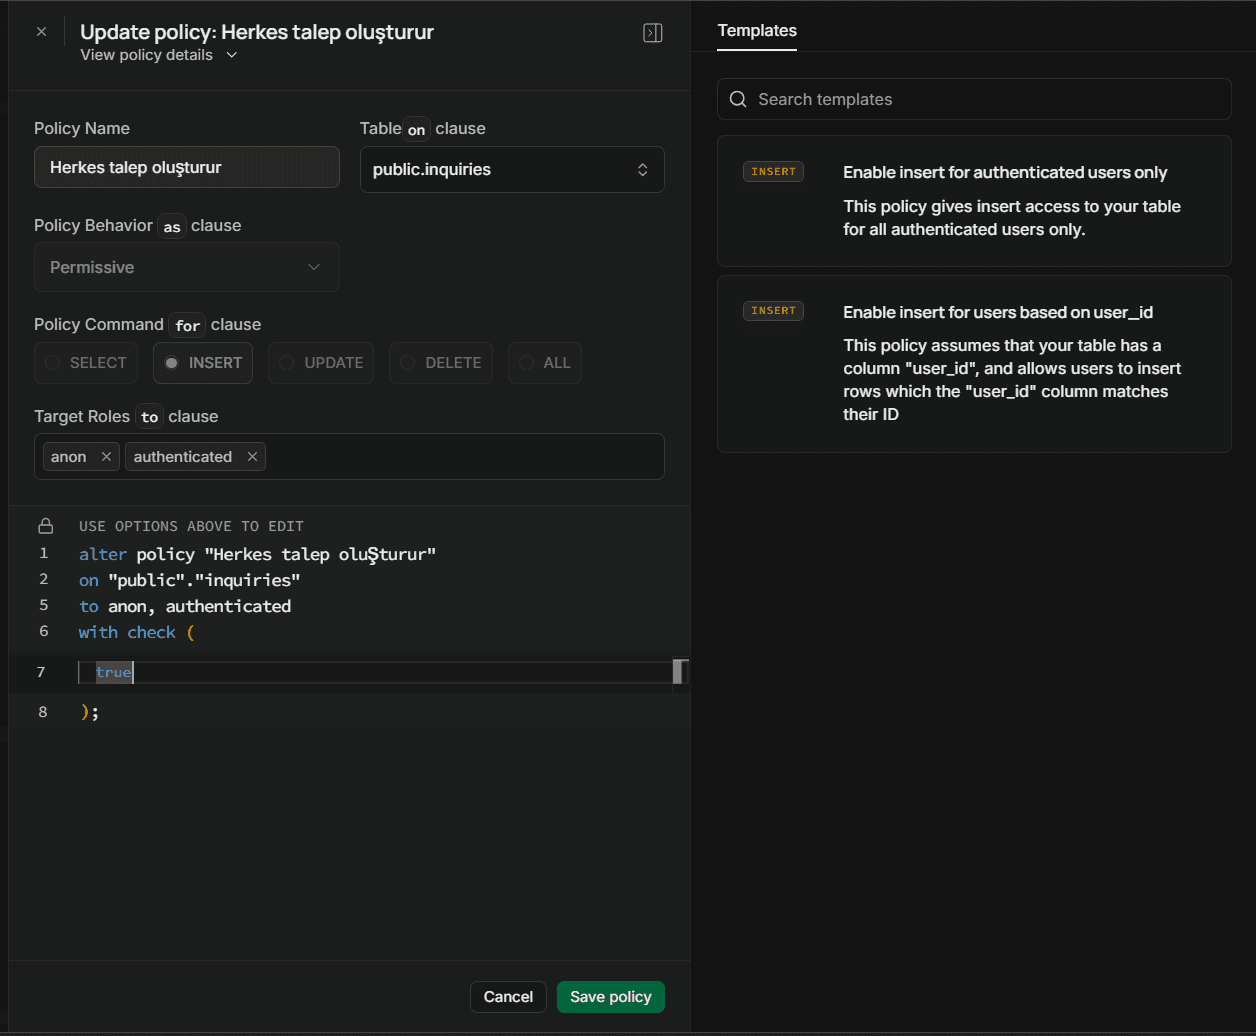The height and width of the screenshot is (1036, 1256).
Task: Select the INSERT policy command
Action: pyautogui.click(x=203, y=363)
